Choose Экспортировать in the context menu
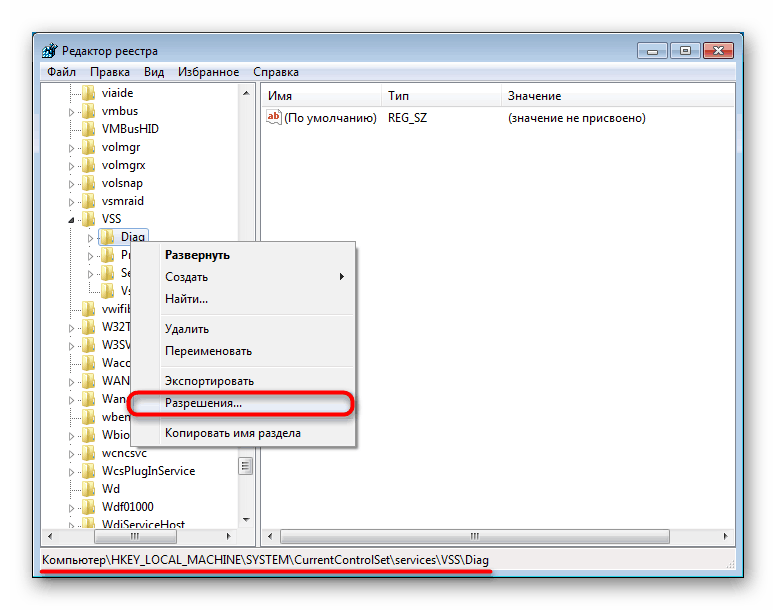The image size is (776, 610). click(242, 381)
